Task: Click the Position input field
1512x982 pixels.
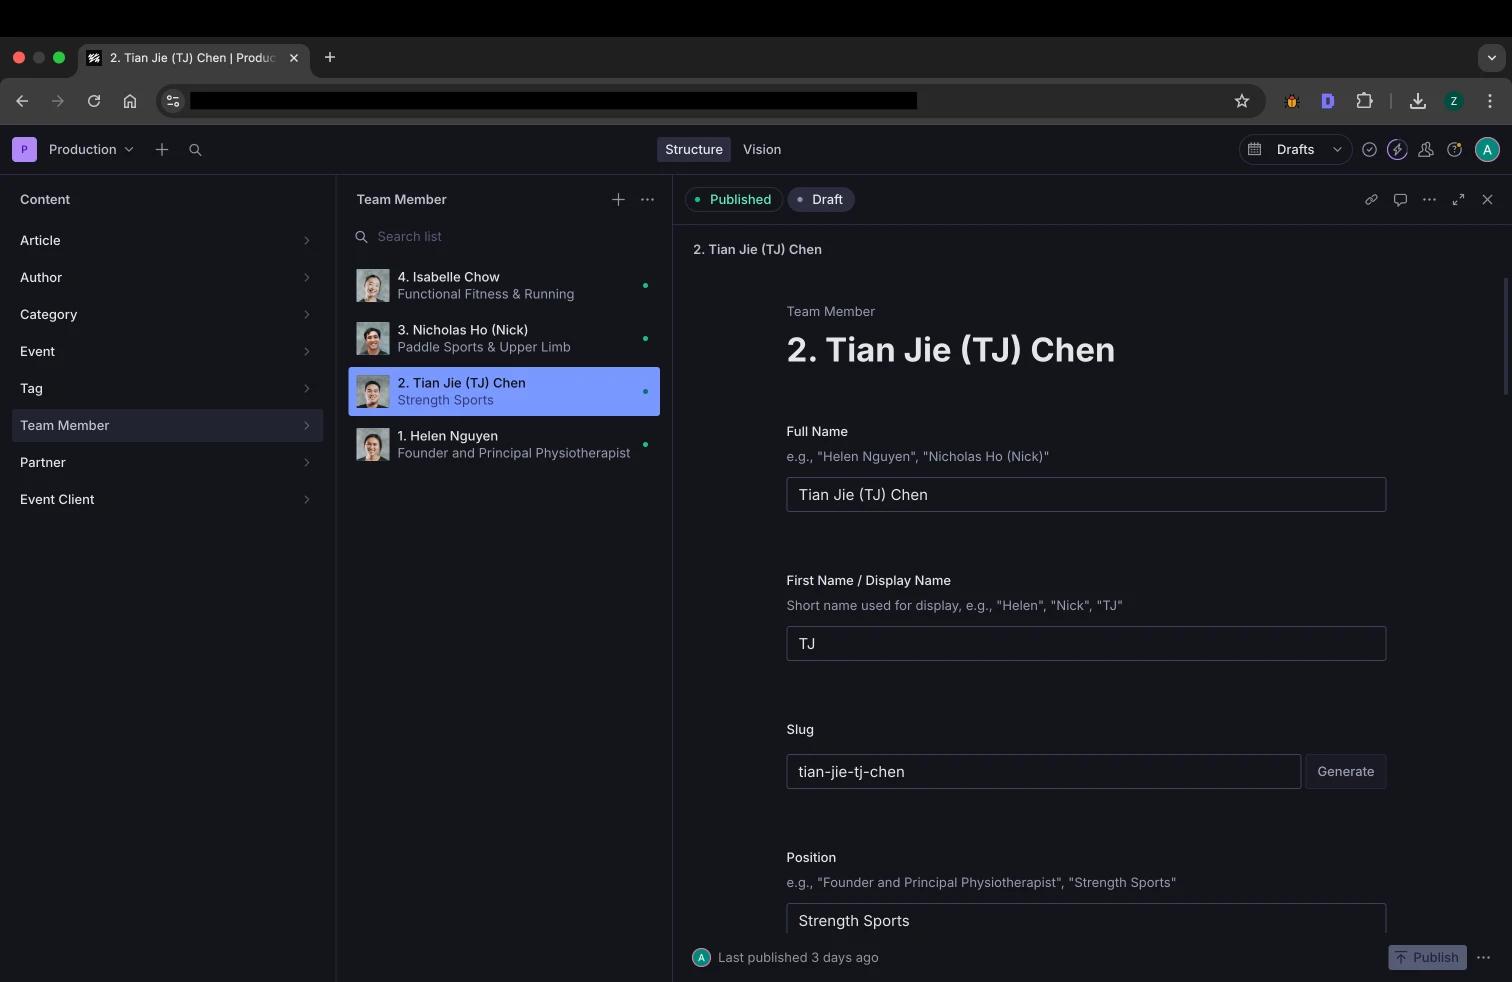Action: click(x=1086, y=919)
